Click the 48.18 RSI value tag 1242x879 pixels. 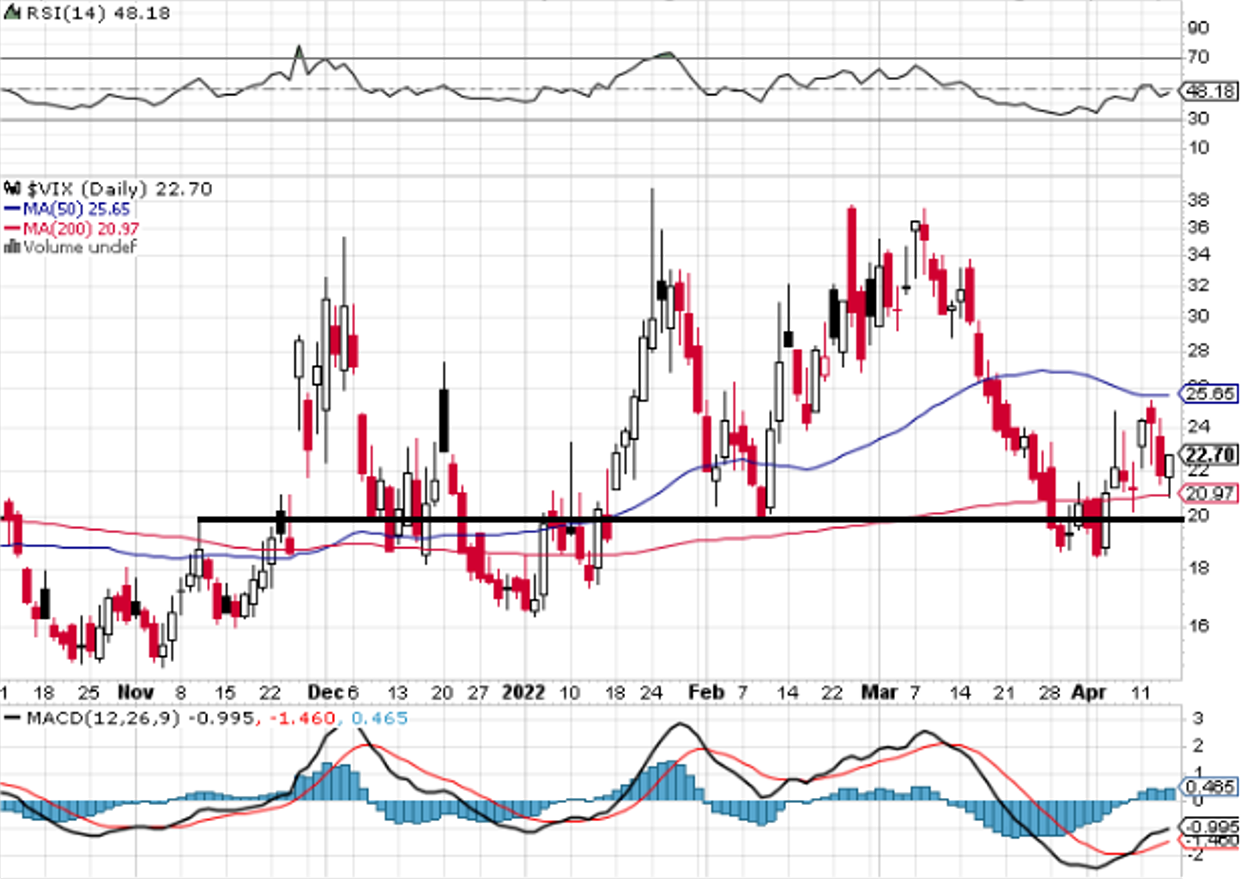coord(1209,90)
